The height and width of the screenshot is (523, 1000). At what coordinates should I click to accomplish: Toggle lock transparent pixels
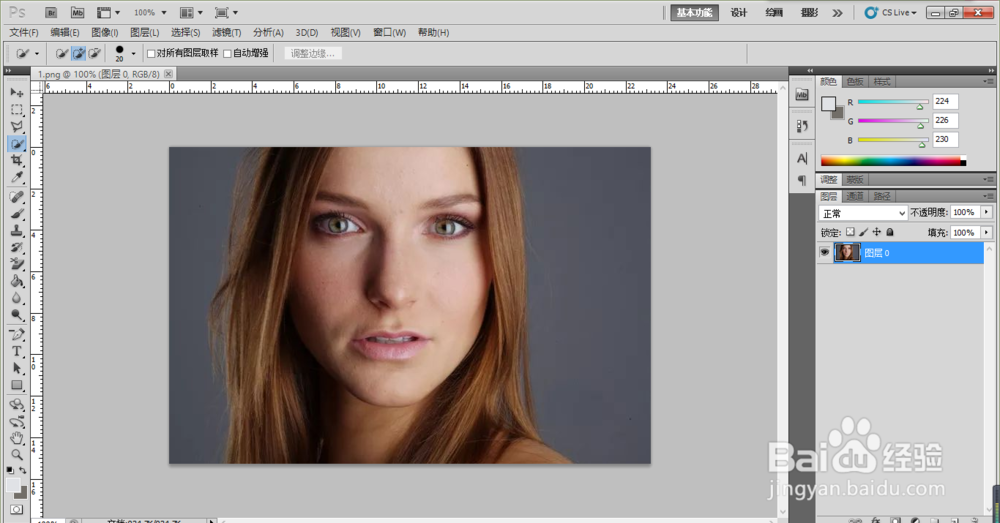click(x=850, y=232)
